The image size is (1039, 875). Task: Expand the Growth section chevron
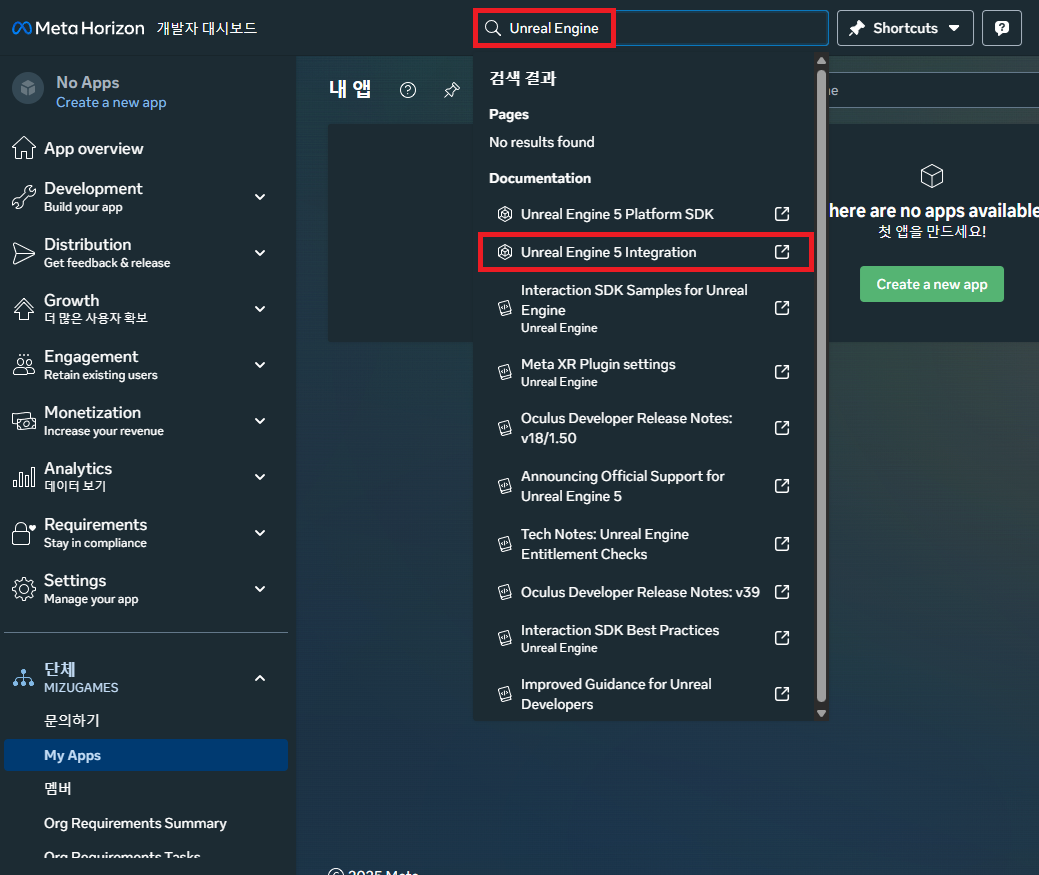tap(260, 309)
